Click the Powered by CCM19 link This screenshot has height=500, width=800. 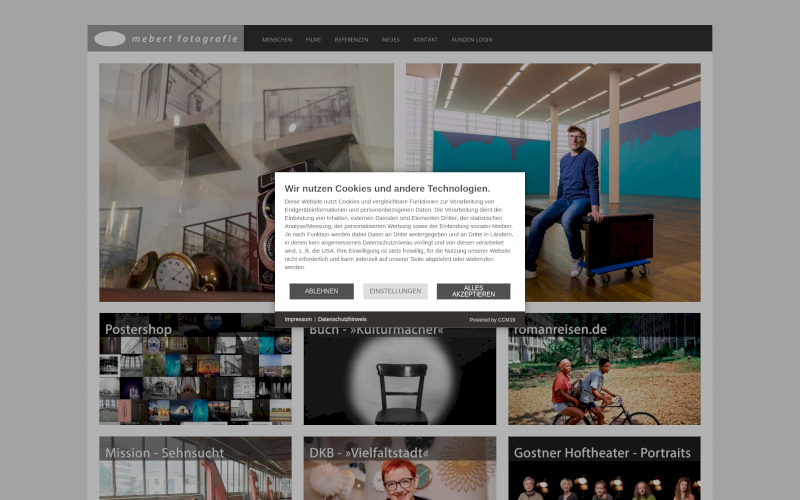(x=492, y=320)
